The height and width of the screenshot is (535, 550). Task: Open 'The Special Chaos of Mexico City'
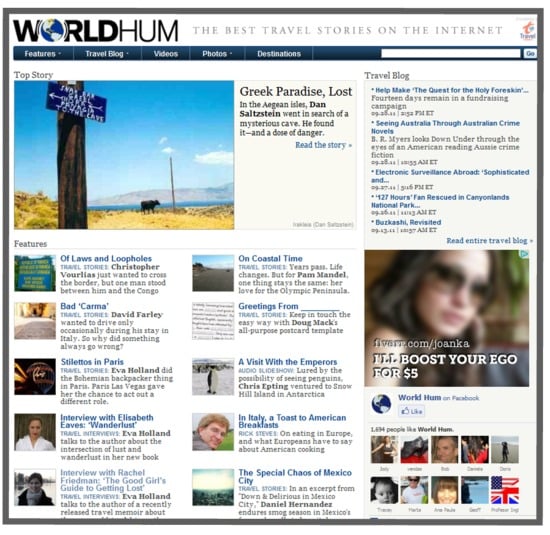295,476
